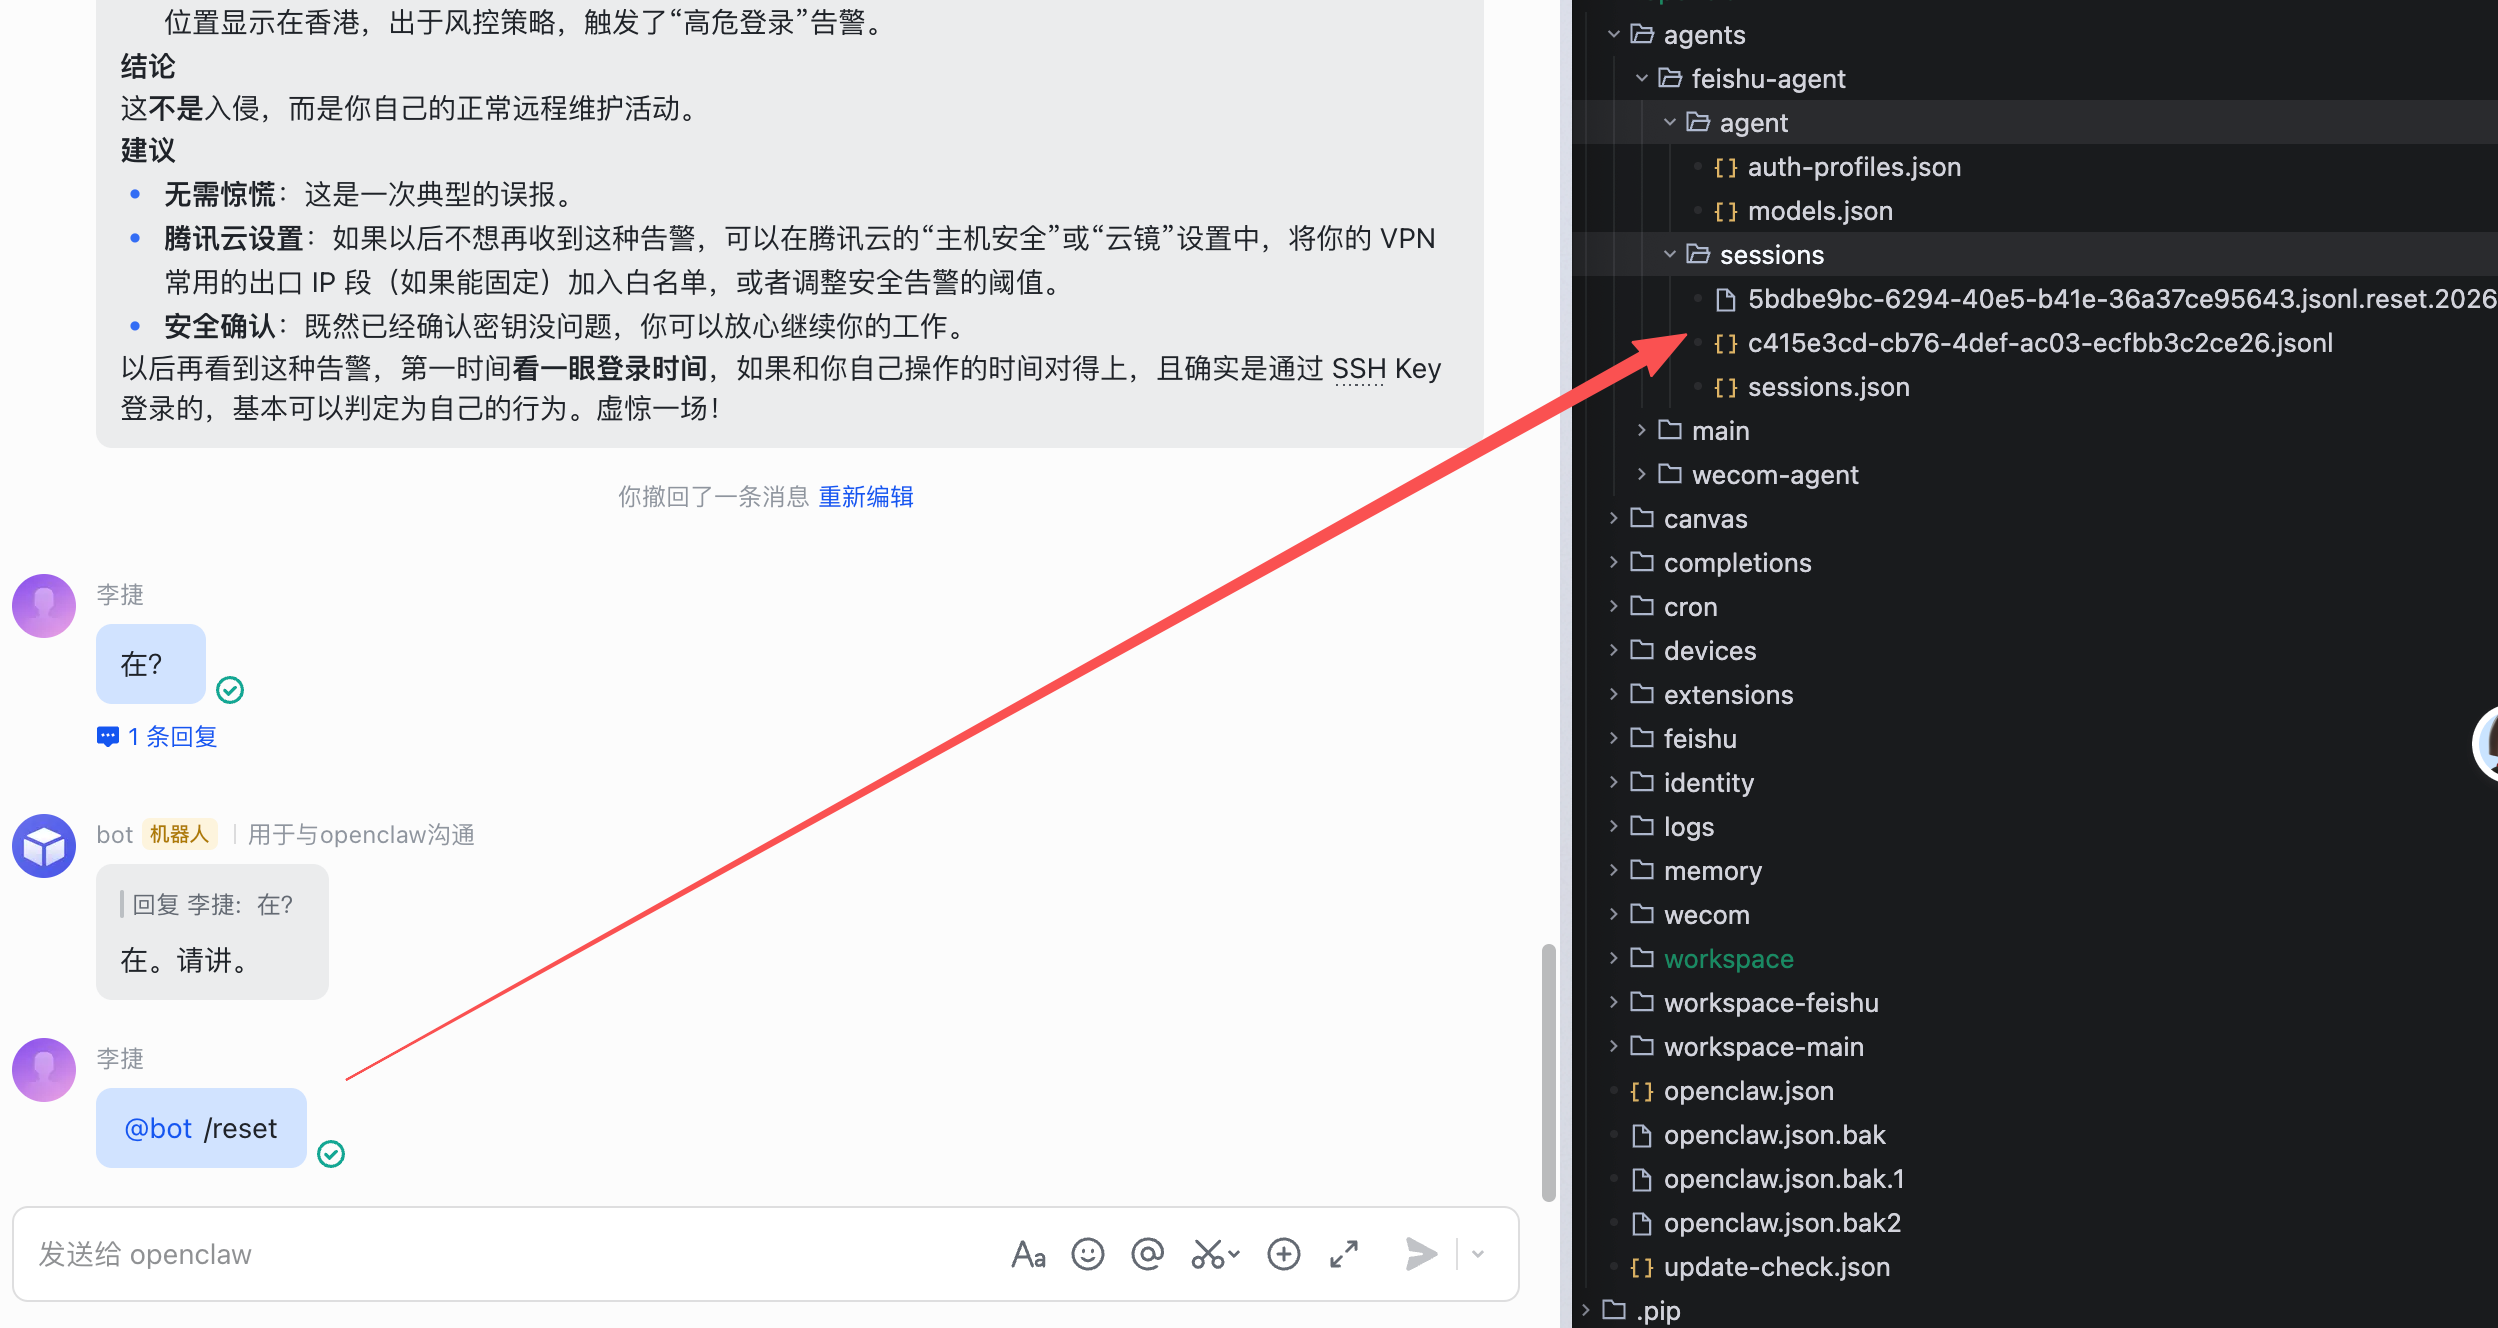Open text formatting Aa icon
The width and height of the screenshot is (2498, 1328).
point(1028,1254)
